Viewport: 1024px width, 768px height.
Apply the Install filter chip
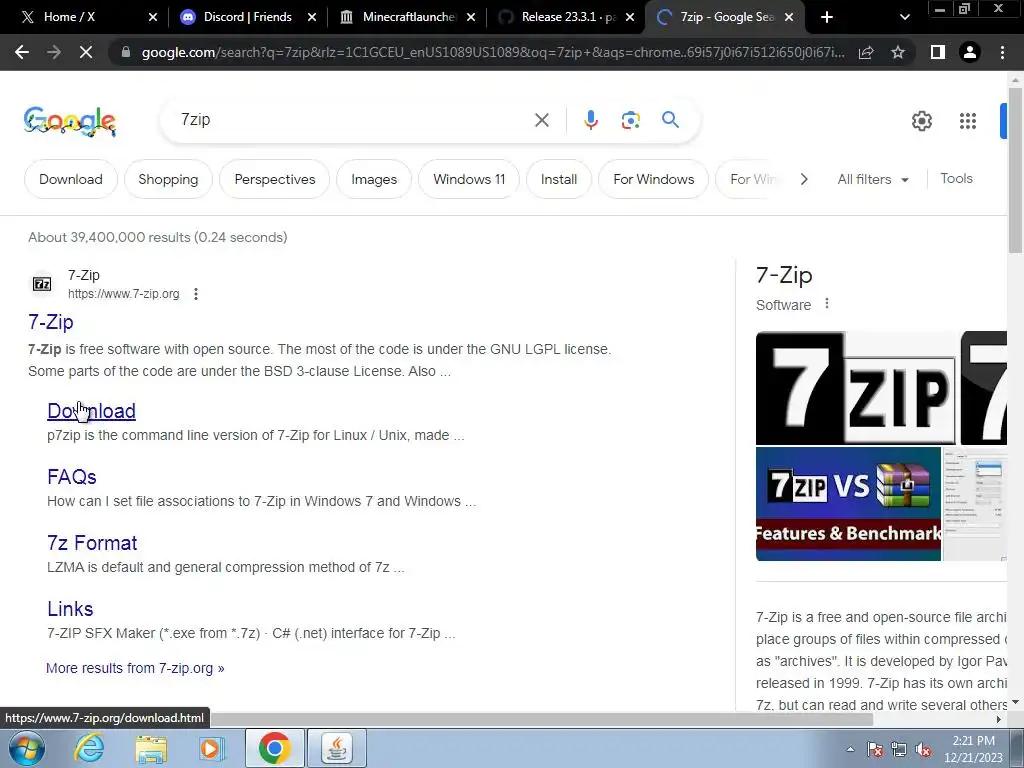coord(559,179)
